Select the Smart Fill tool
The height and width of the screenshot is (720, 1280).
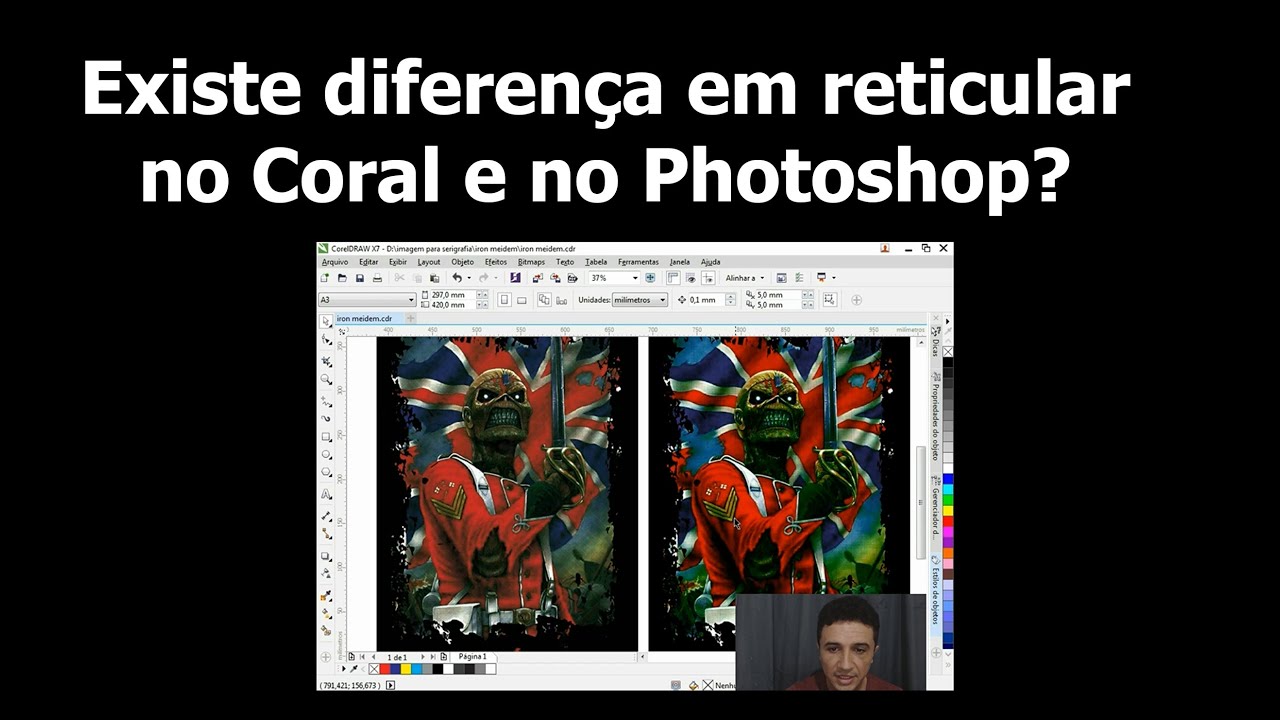click(326, 630)
